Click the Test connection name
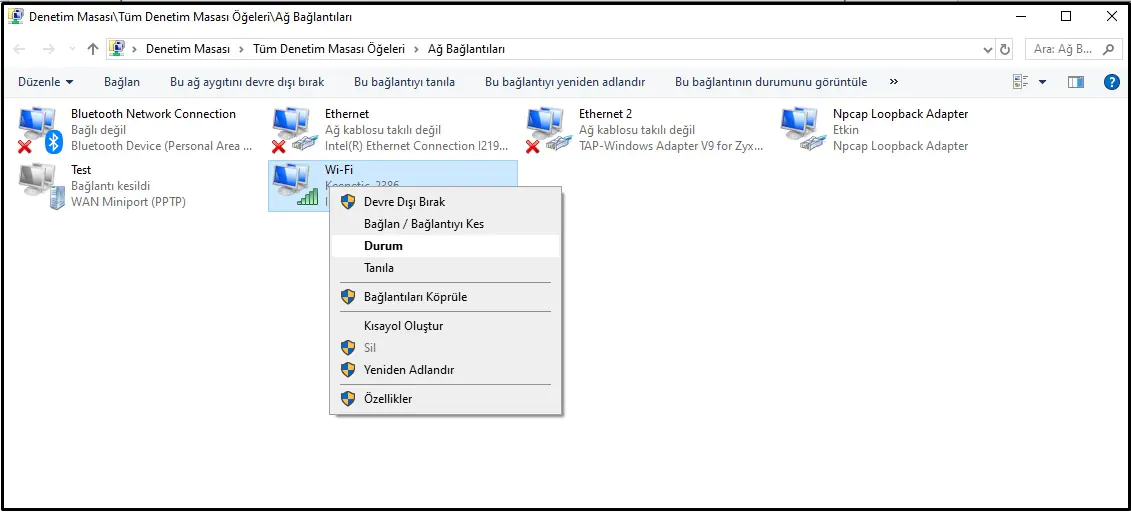The height and width of the screenshot is (512, 1131). coord(81,170)
